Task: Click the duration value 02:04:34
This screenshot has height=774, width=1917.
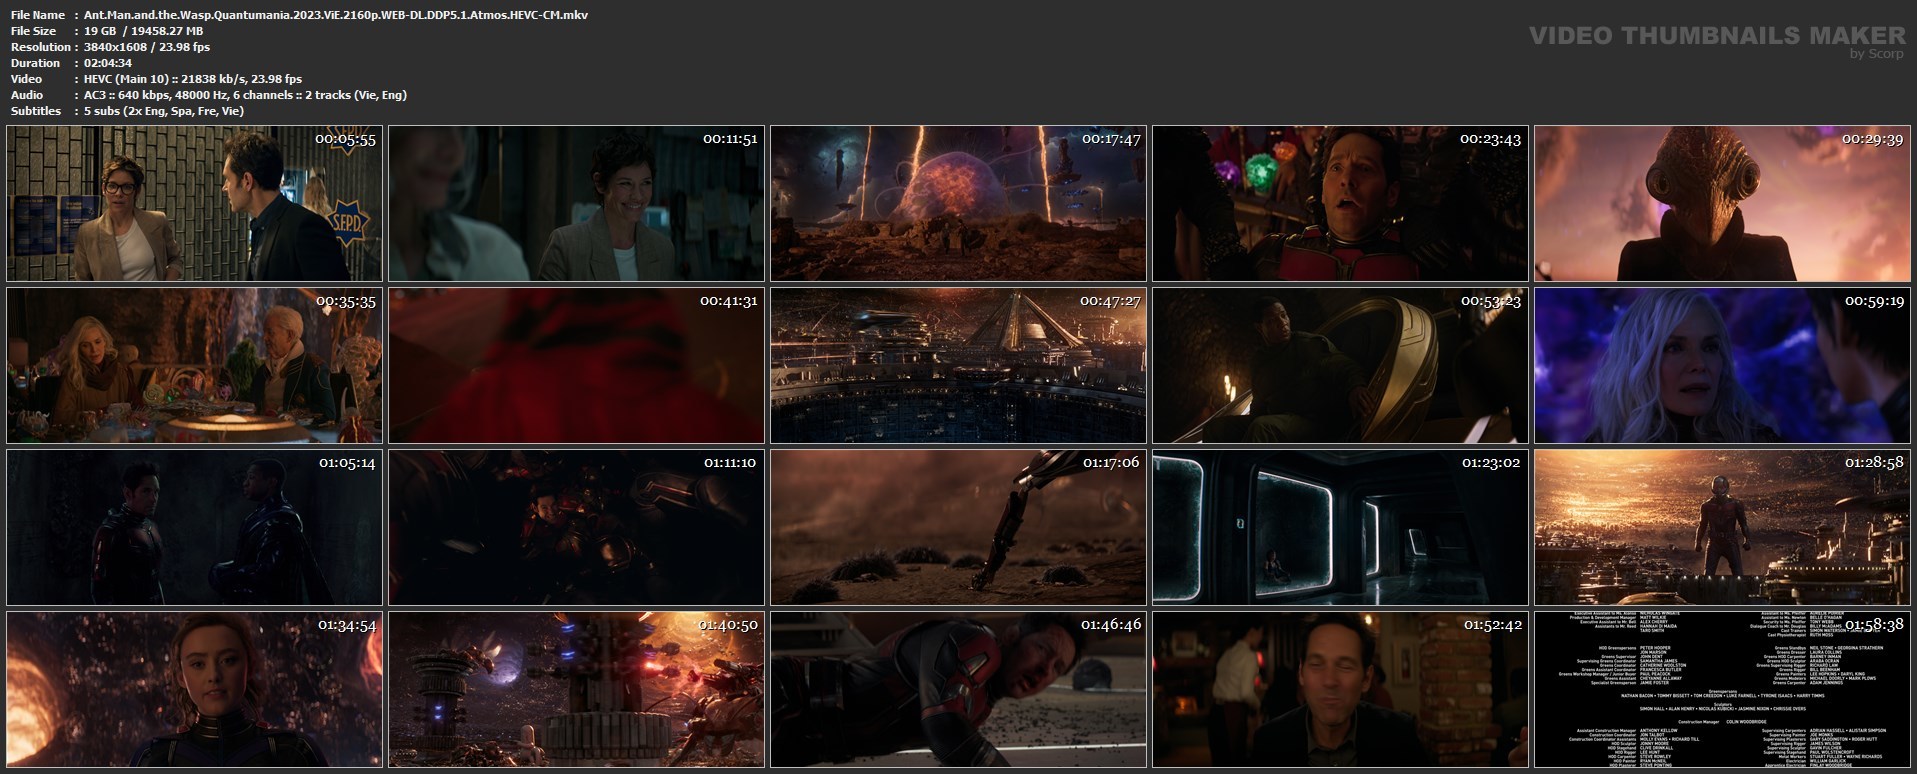Action: click(x=108, y=63)
